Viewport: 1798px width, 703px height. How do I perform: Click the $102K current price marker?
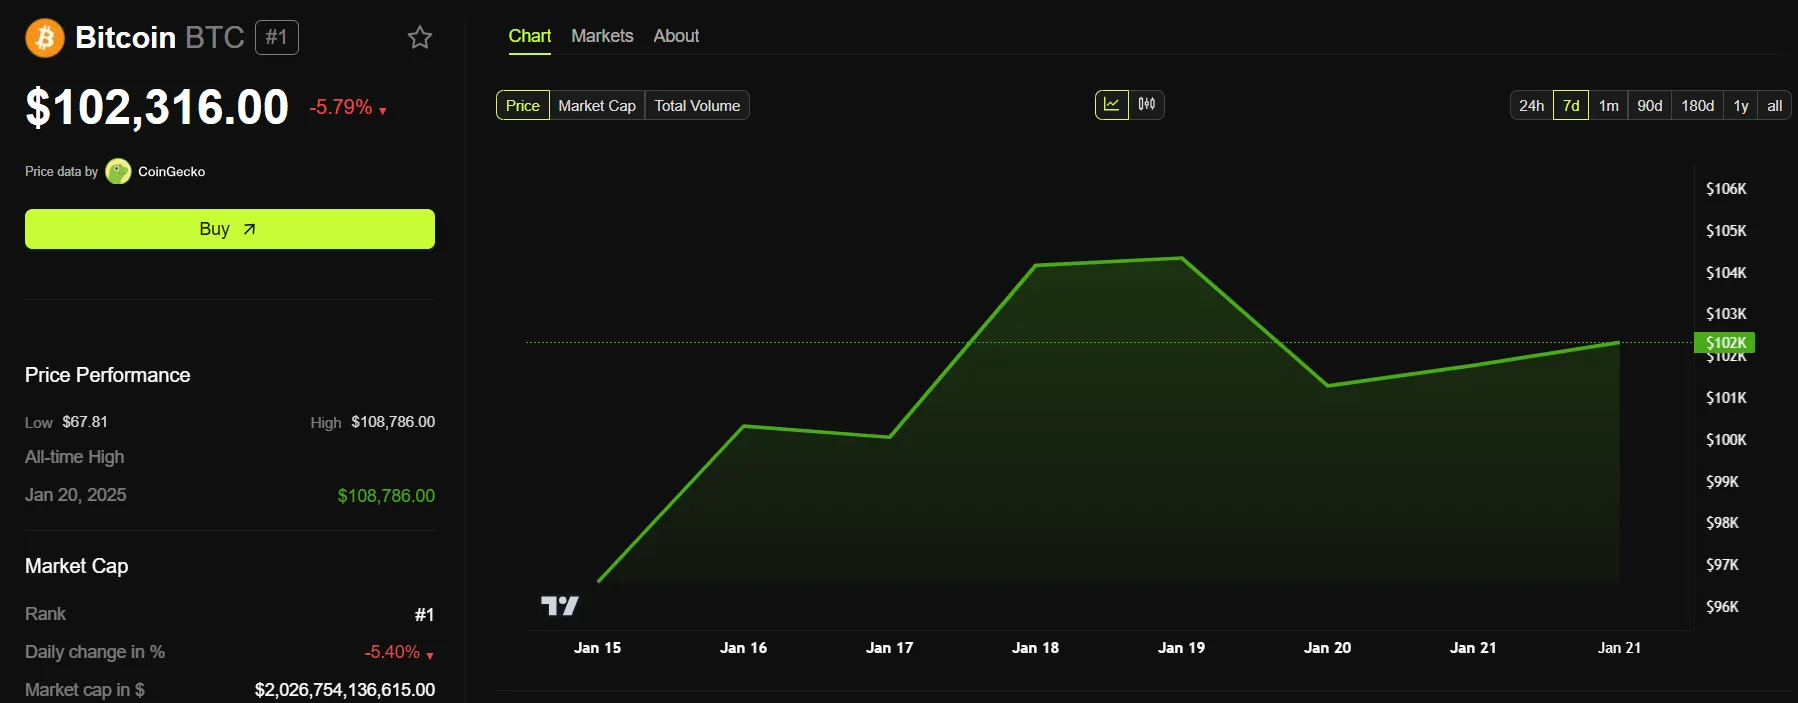pyautogui.click(x=1725, y=343)
